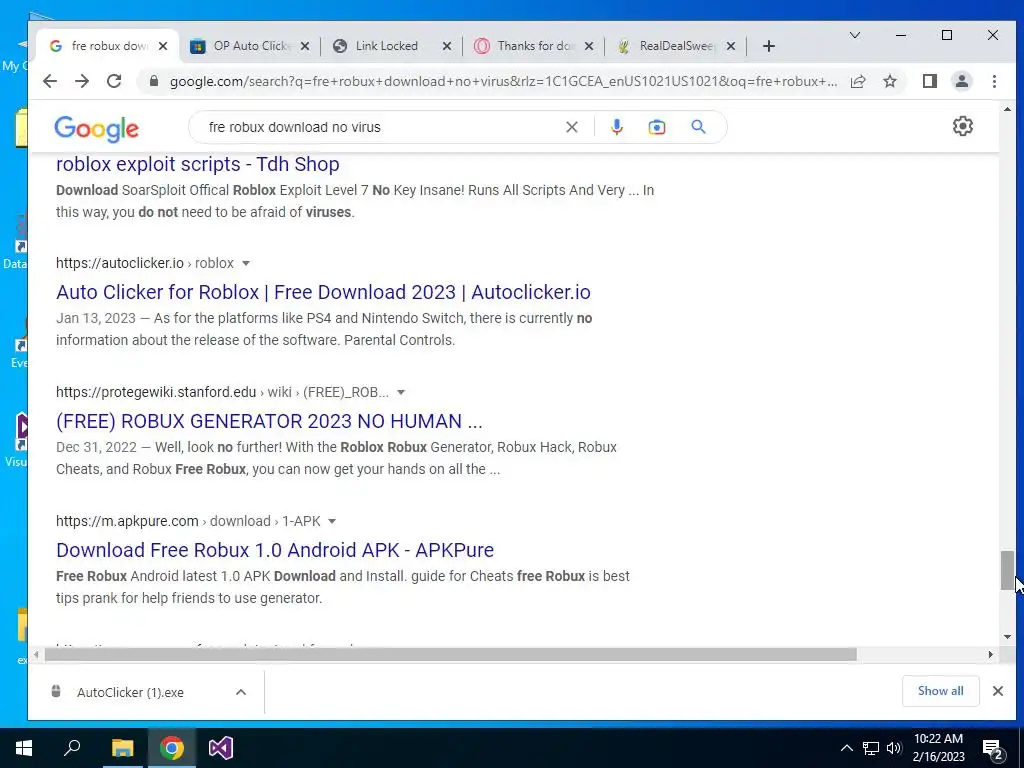Image resolution: width=1024 pixels, height=768 pixels.
Task: Click the Chrome address bar URL
Action: (x=503, y=81)
